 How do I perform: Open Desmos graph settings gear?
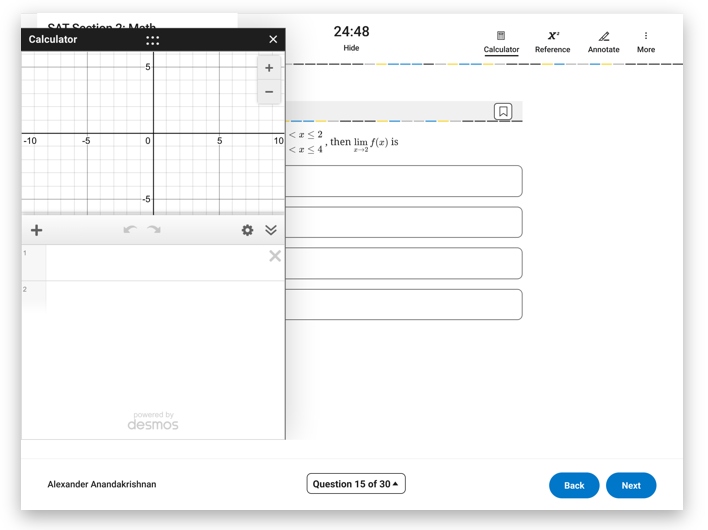247,230
